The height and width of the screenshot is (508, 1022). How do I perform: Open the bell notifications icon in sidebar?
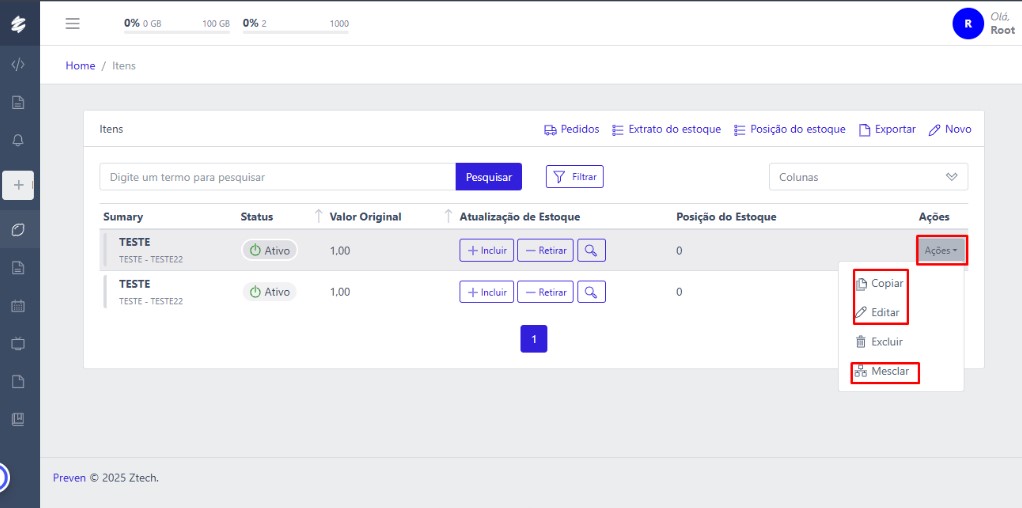[x=18, y=139]
